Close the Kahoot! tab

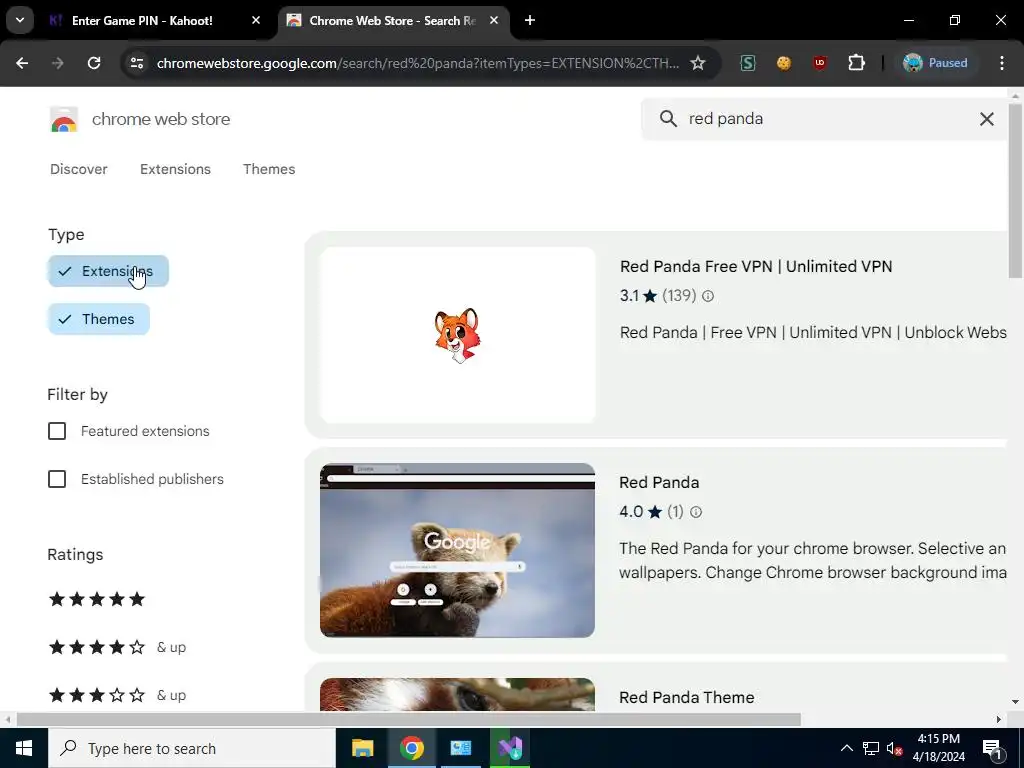pyautogui.click(x=256, y=20)
